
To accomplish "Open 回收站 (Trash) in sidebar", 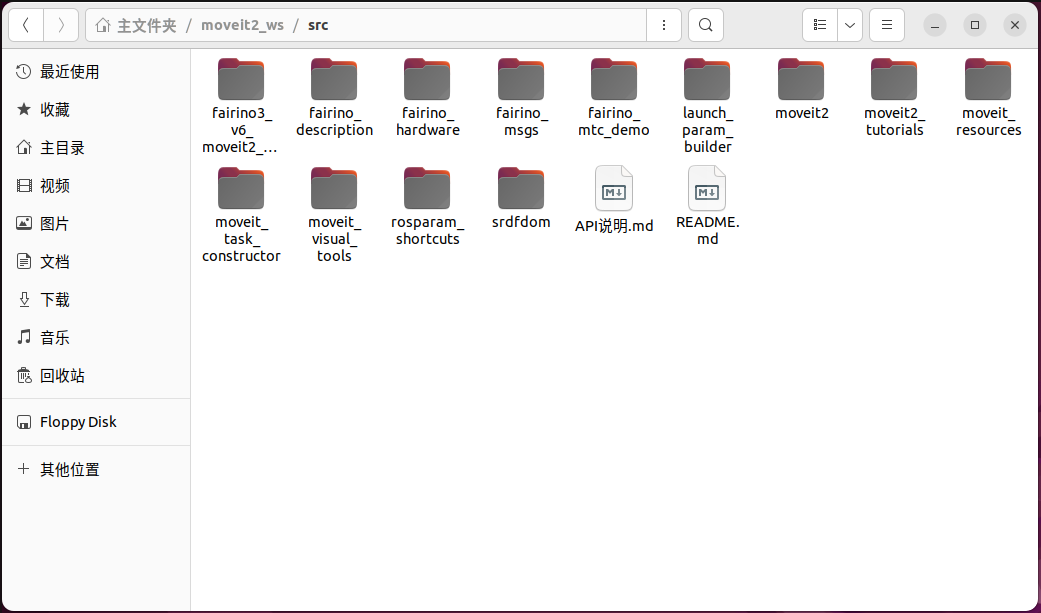I will click(x=96, y=375).
